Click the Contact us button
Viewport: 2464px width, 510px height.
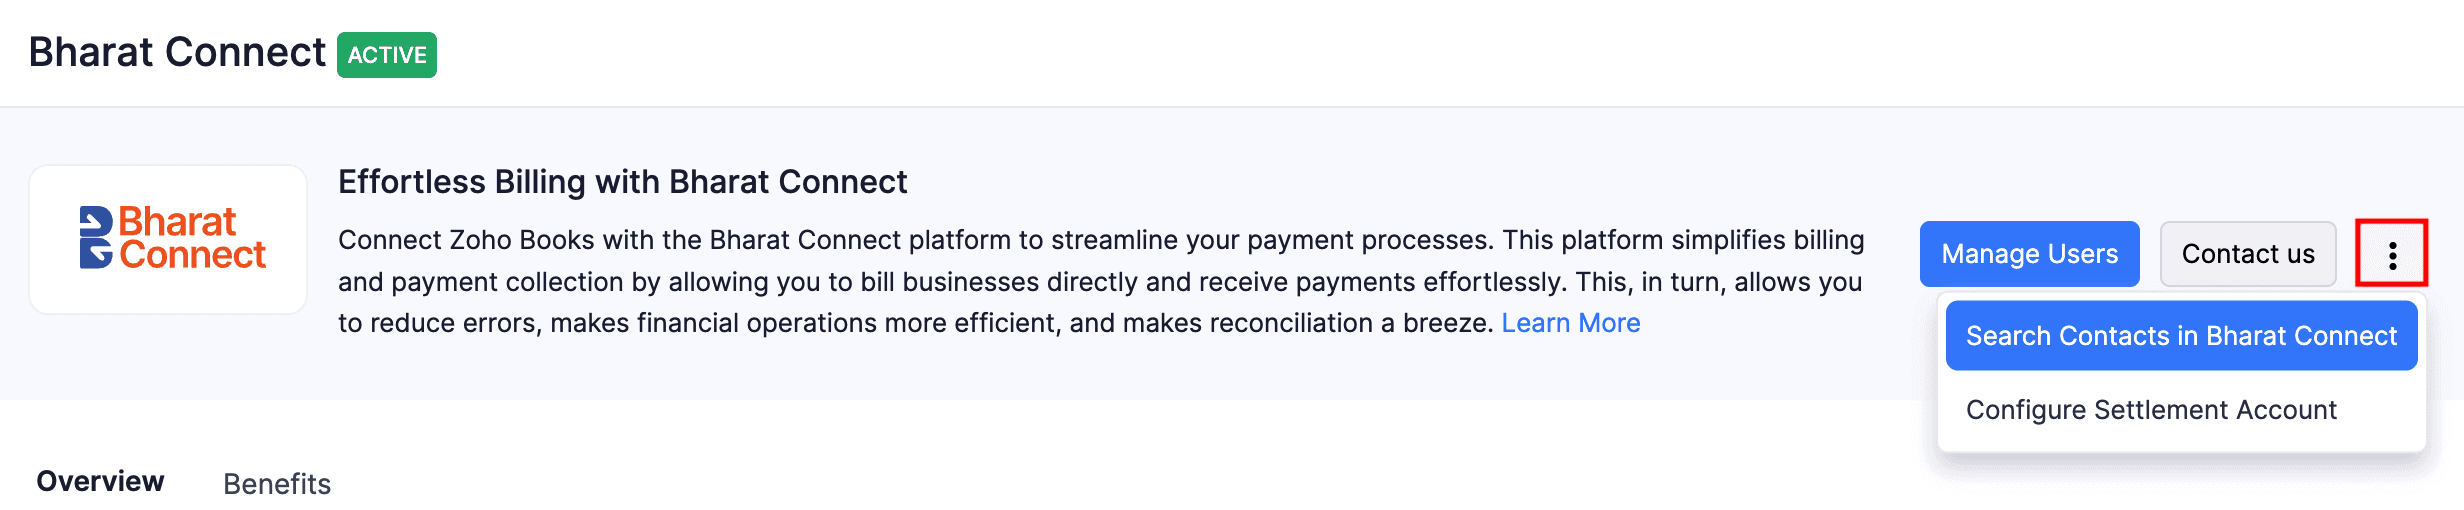pyautogui.click(x=2247, y=254)
